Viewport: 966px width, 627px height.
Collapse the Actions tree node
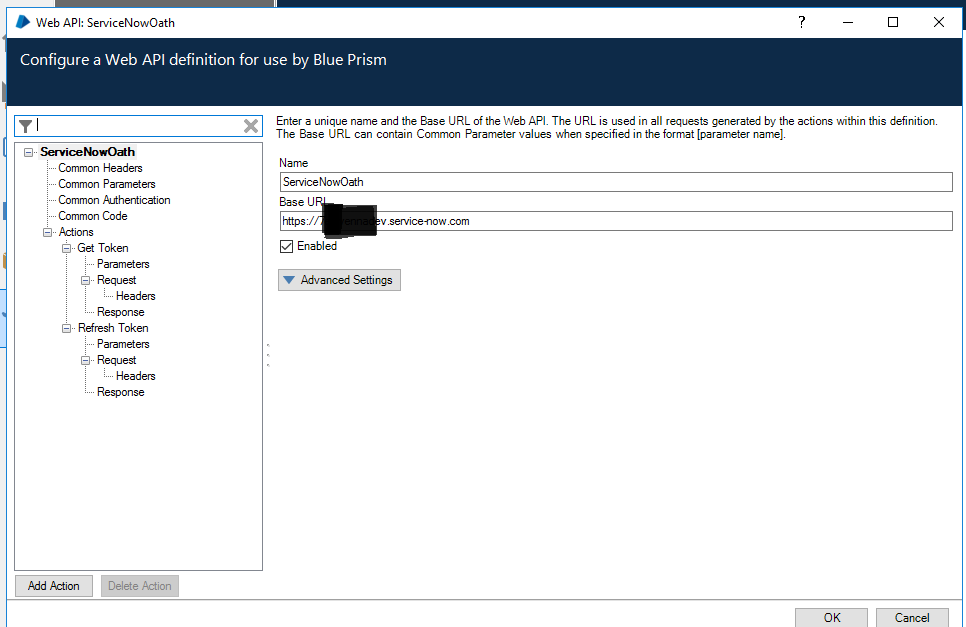tap(47, 232)
